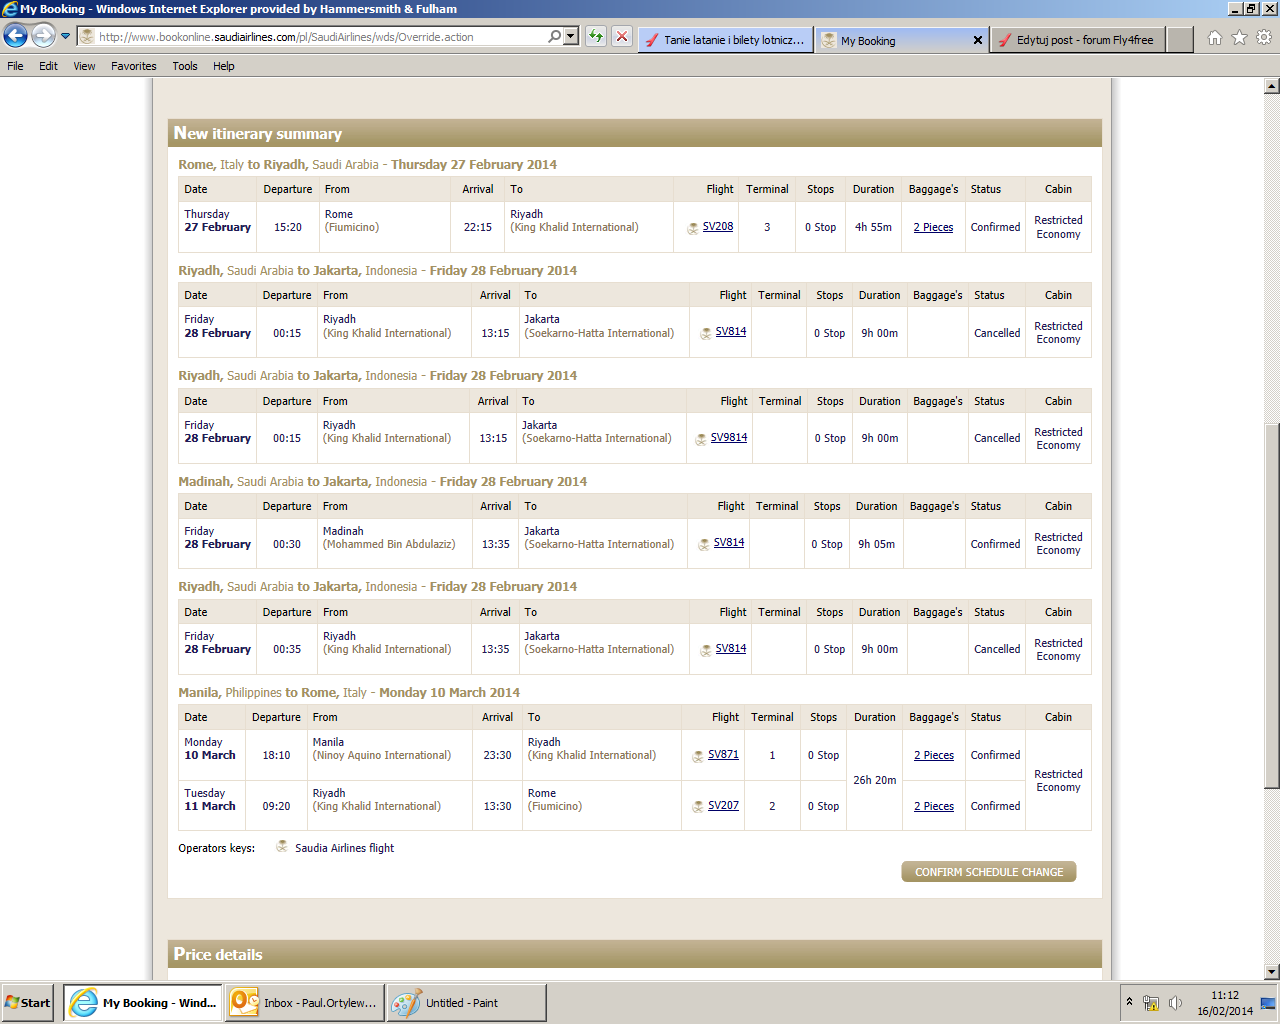Open recent pages dropdown next to Forward
Screen dimensions: 1280x1024
tap(66, 36)
